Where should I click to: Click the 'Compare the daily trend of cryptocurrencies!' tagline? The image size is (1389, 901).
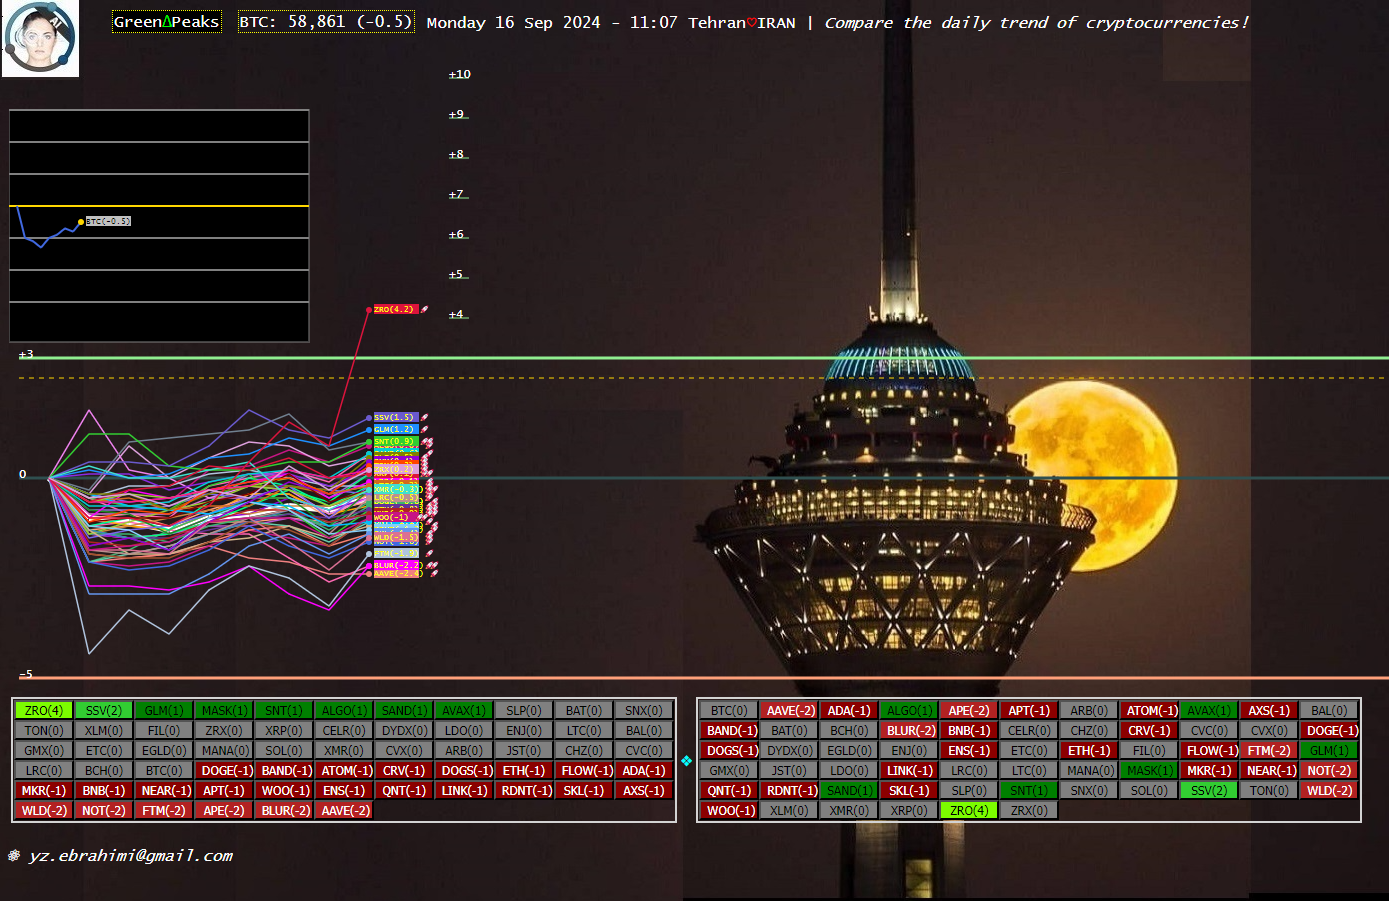[x=1036, y=22]
